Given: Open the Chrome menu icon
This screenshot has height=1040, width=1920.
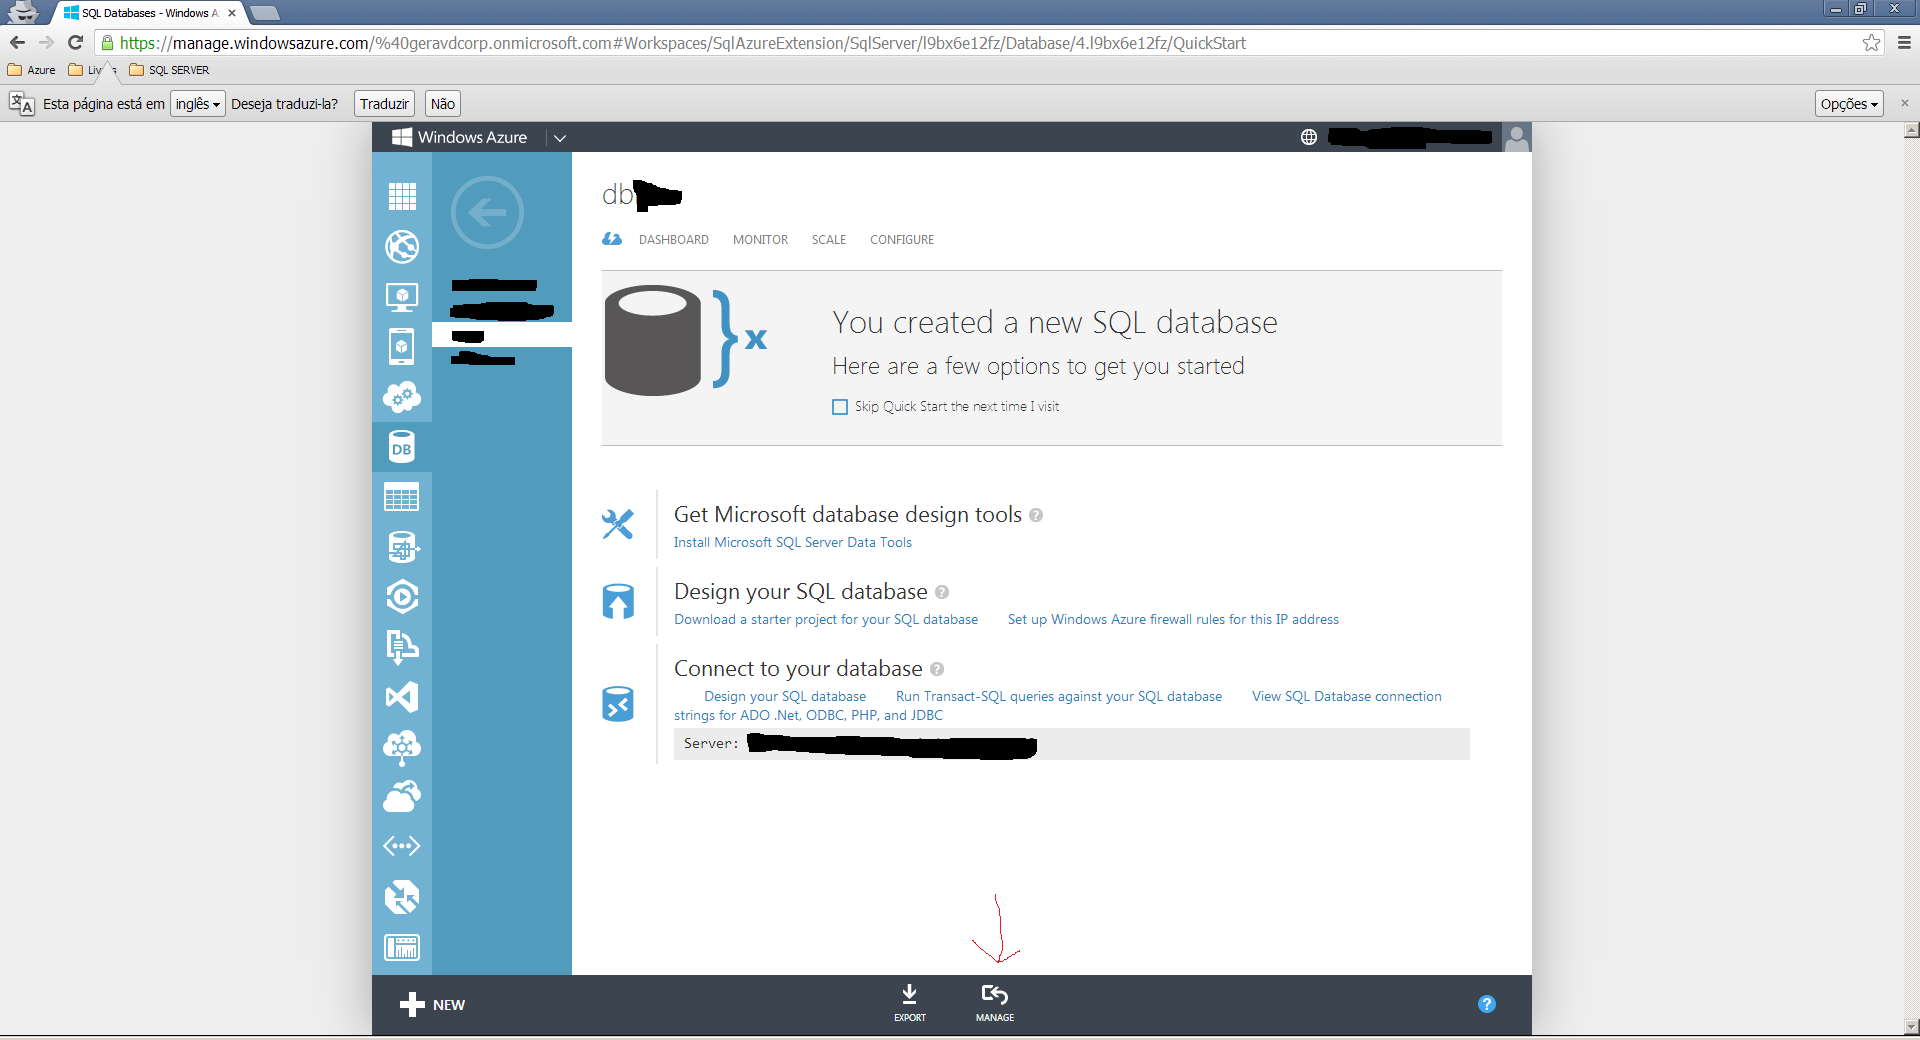Looking at the screenshot, I should (1904, 43).
